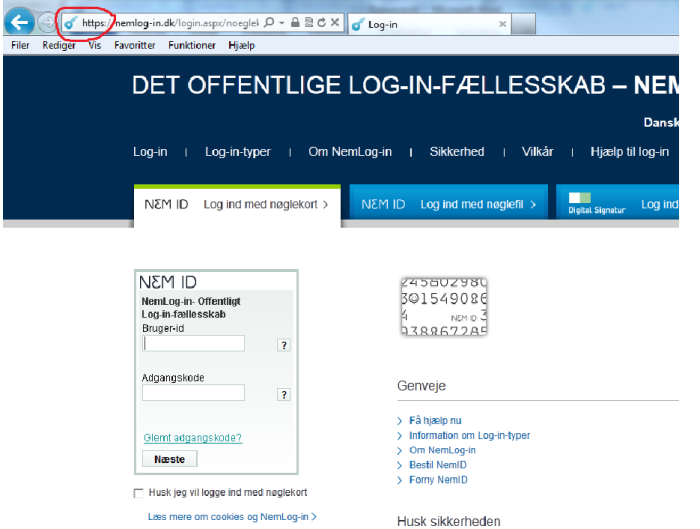The image size is (700, 529).
Task: Click the key favicon in the address bar
Action: click(x=71, y=23)
